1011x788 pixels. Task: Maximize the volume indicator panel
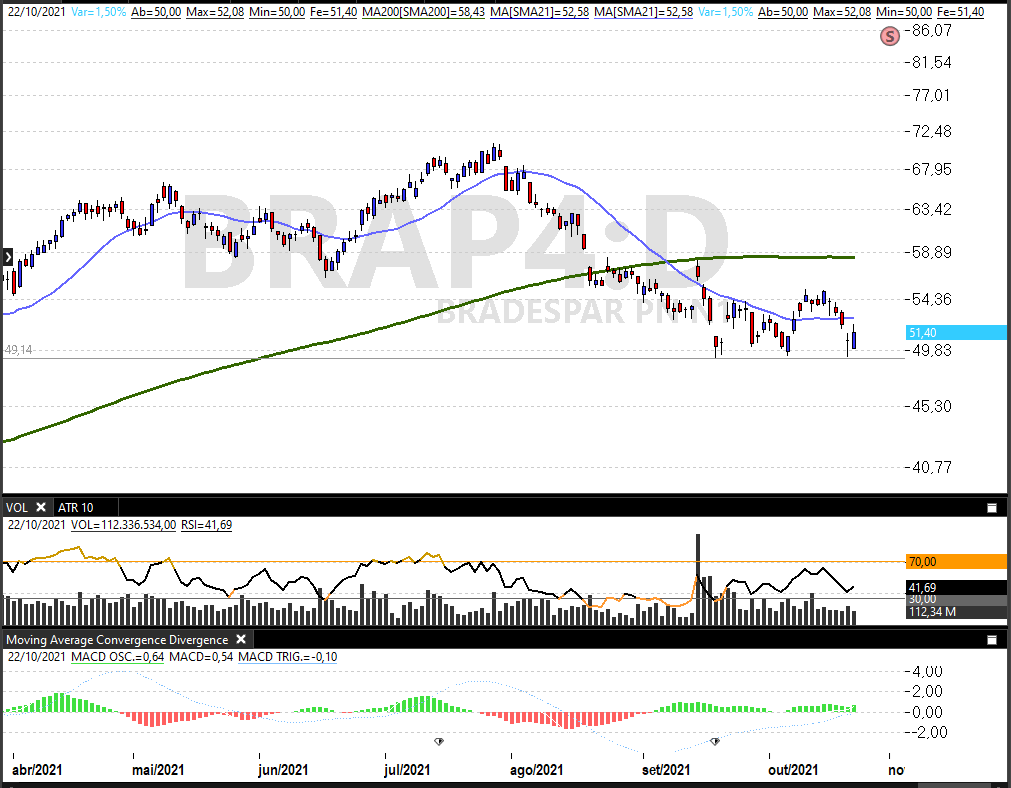(992, 508)
